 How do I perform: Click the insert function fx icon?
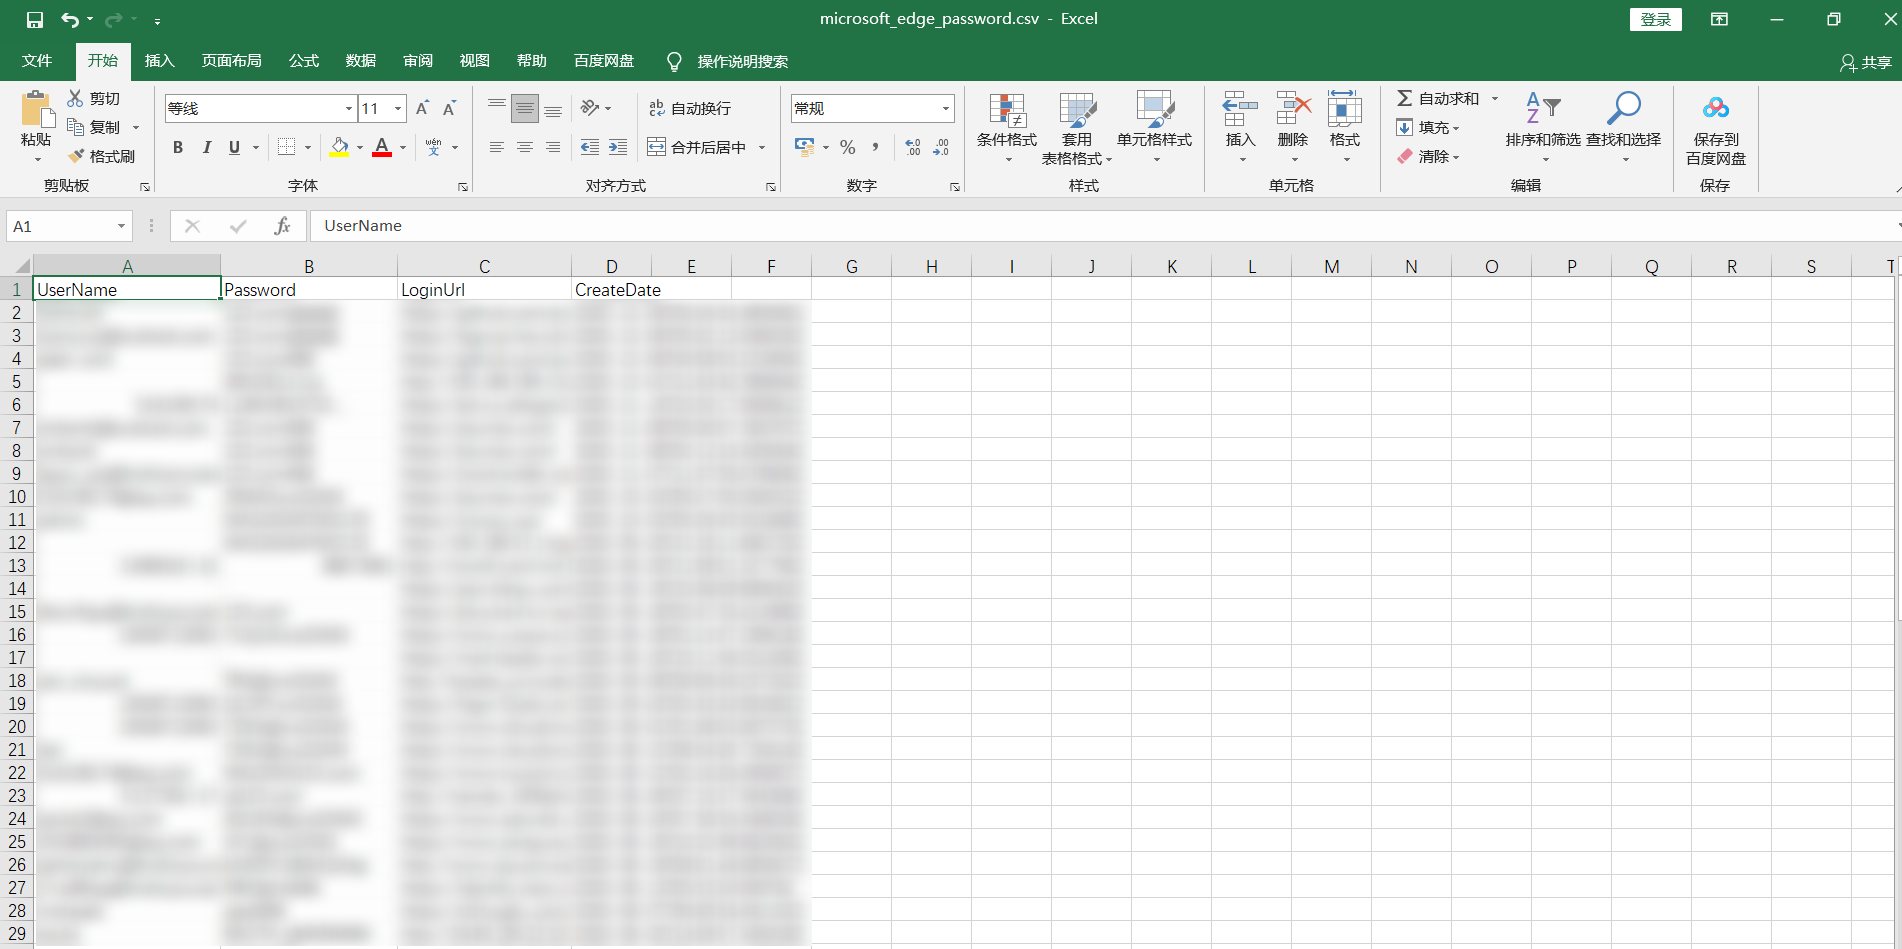point(282,226)
